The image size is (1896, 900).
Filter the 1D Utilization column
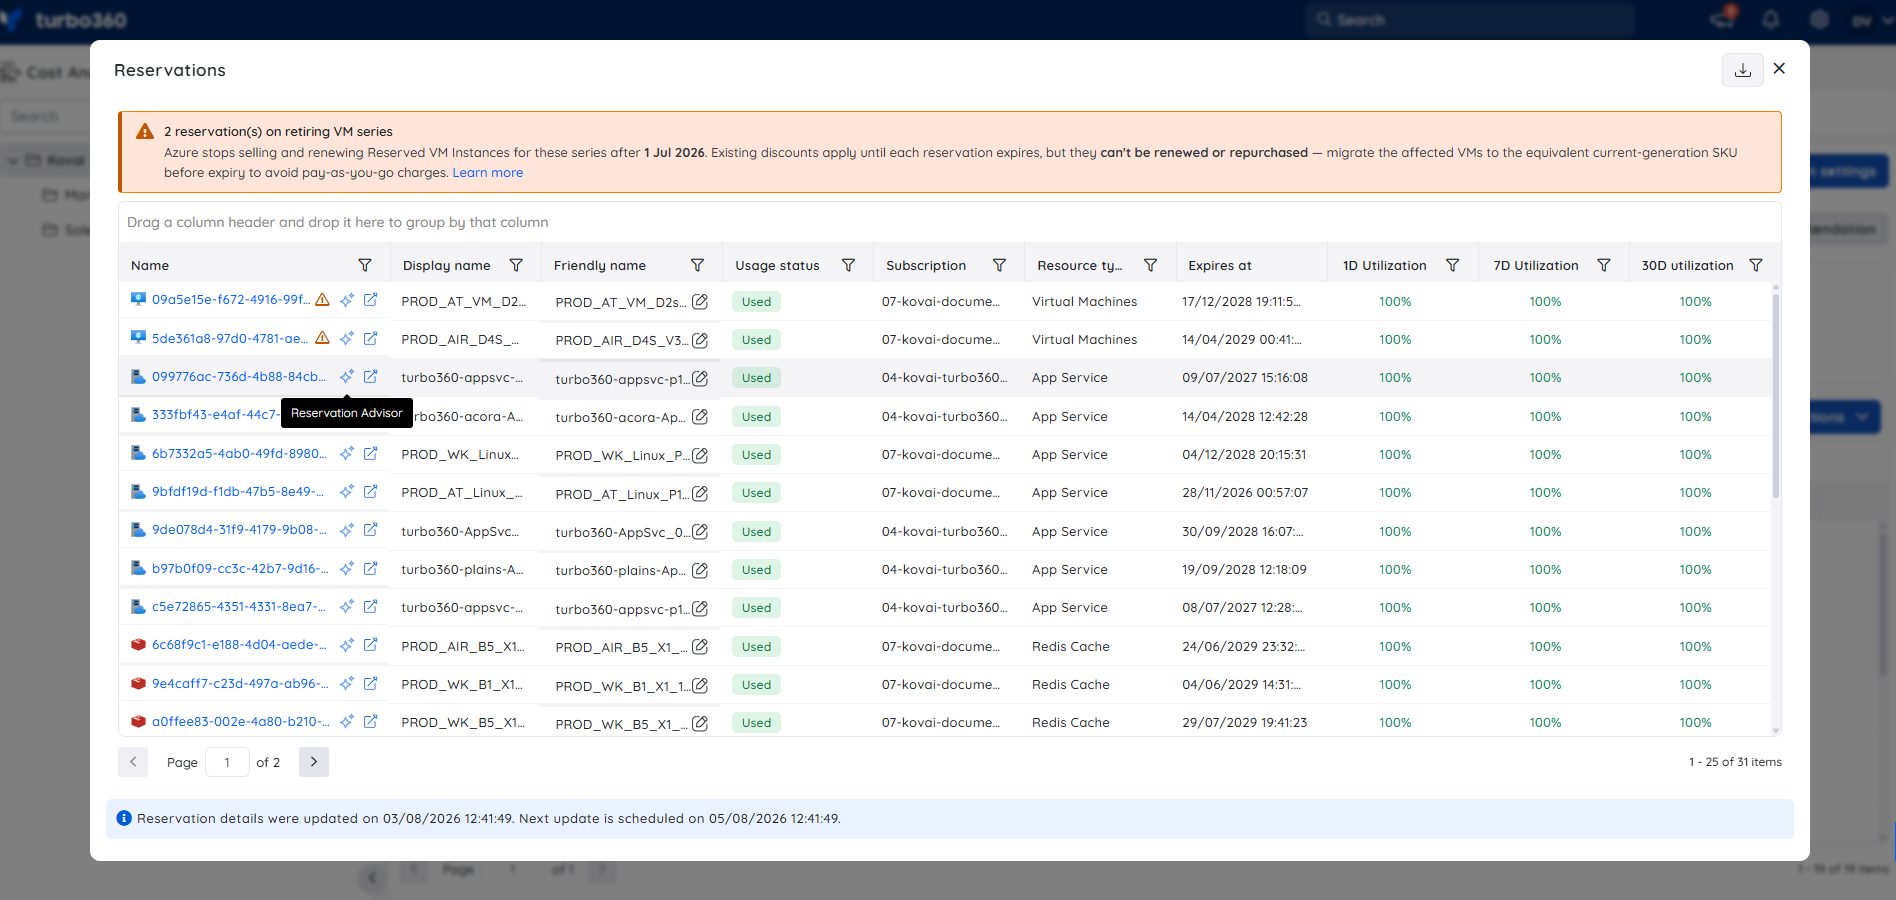1452,265
